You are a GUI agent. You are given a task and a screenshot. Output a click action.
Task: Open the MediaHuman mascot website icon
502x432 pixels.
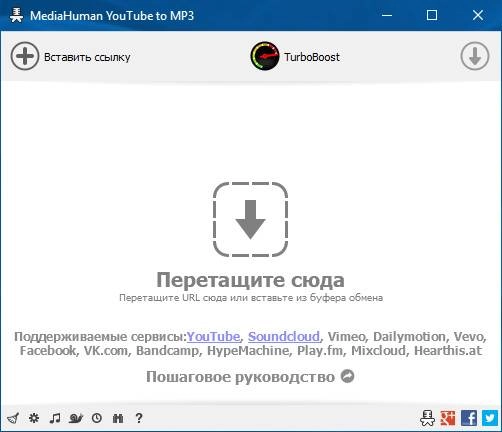pos(427,418)
